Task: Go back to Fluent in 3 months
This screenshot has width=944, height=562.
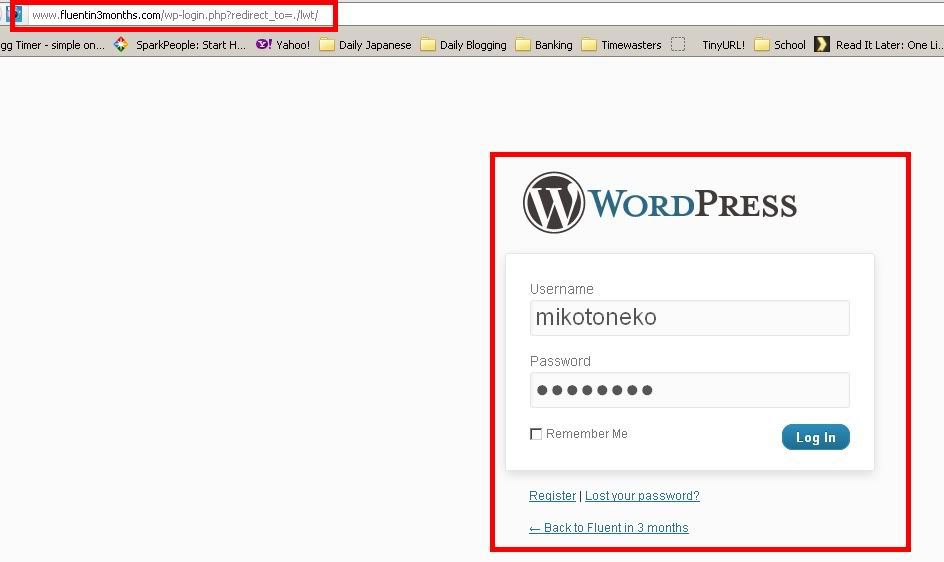Action: (609, 528)
